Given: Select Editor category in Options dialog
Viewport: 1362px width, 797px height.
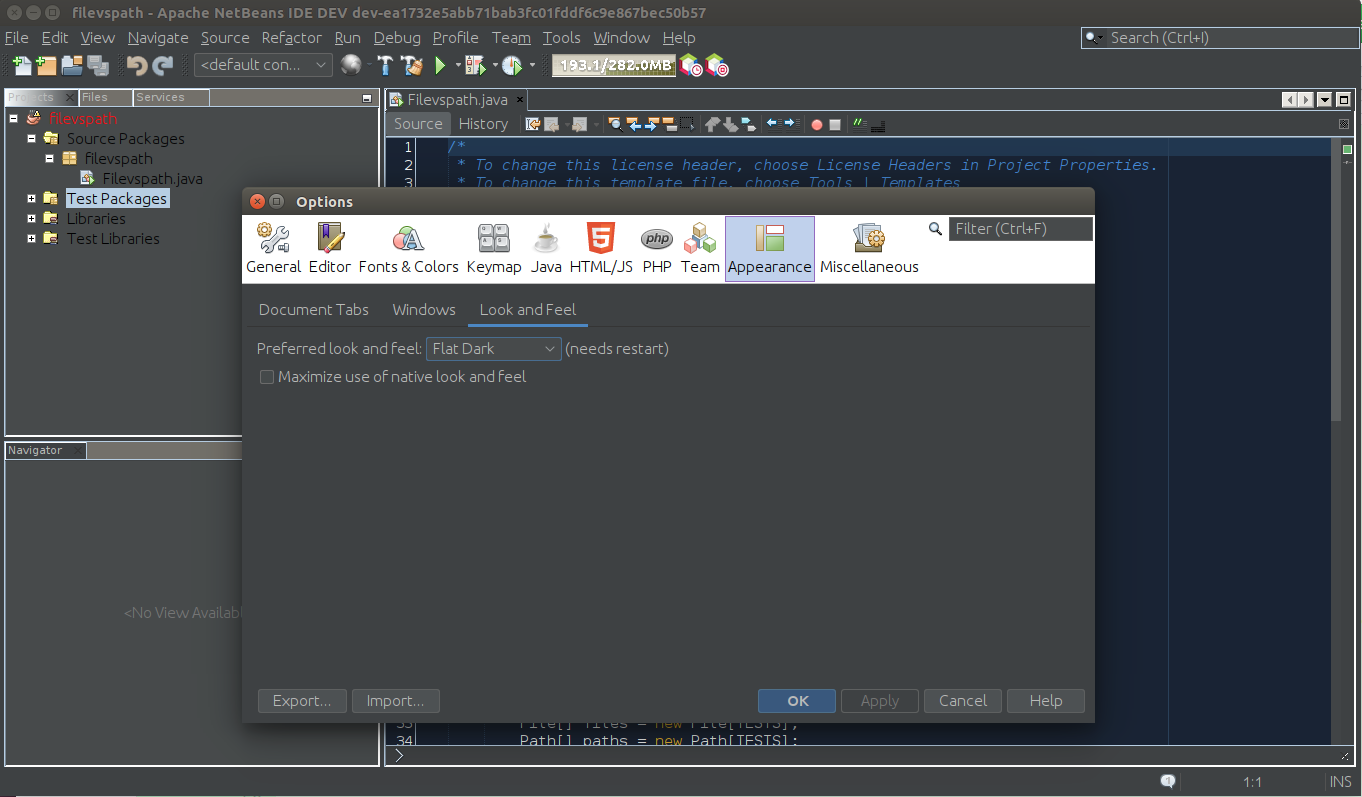Looking at the screenshot, I should tap(329, 249).
